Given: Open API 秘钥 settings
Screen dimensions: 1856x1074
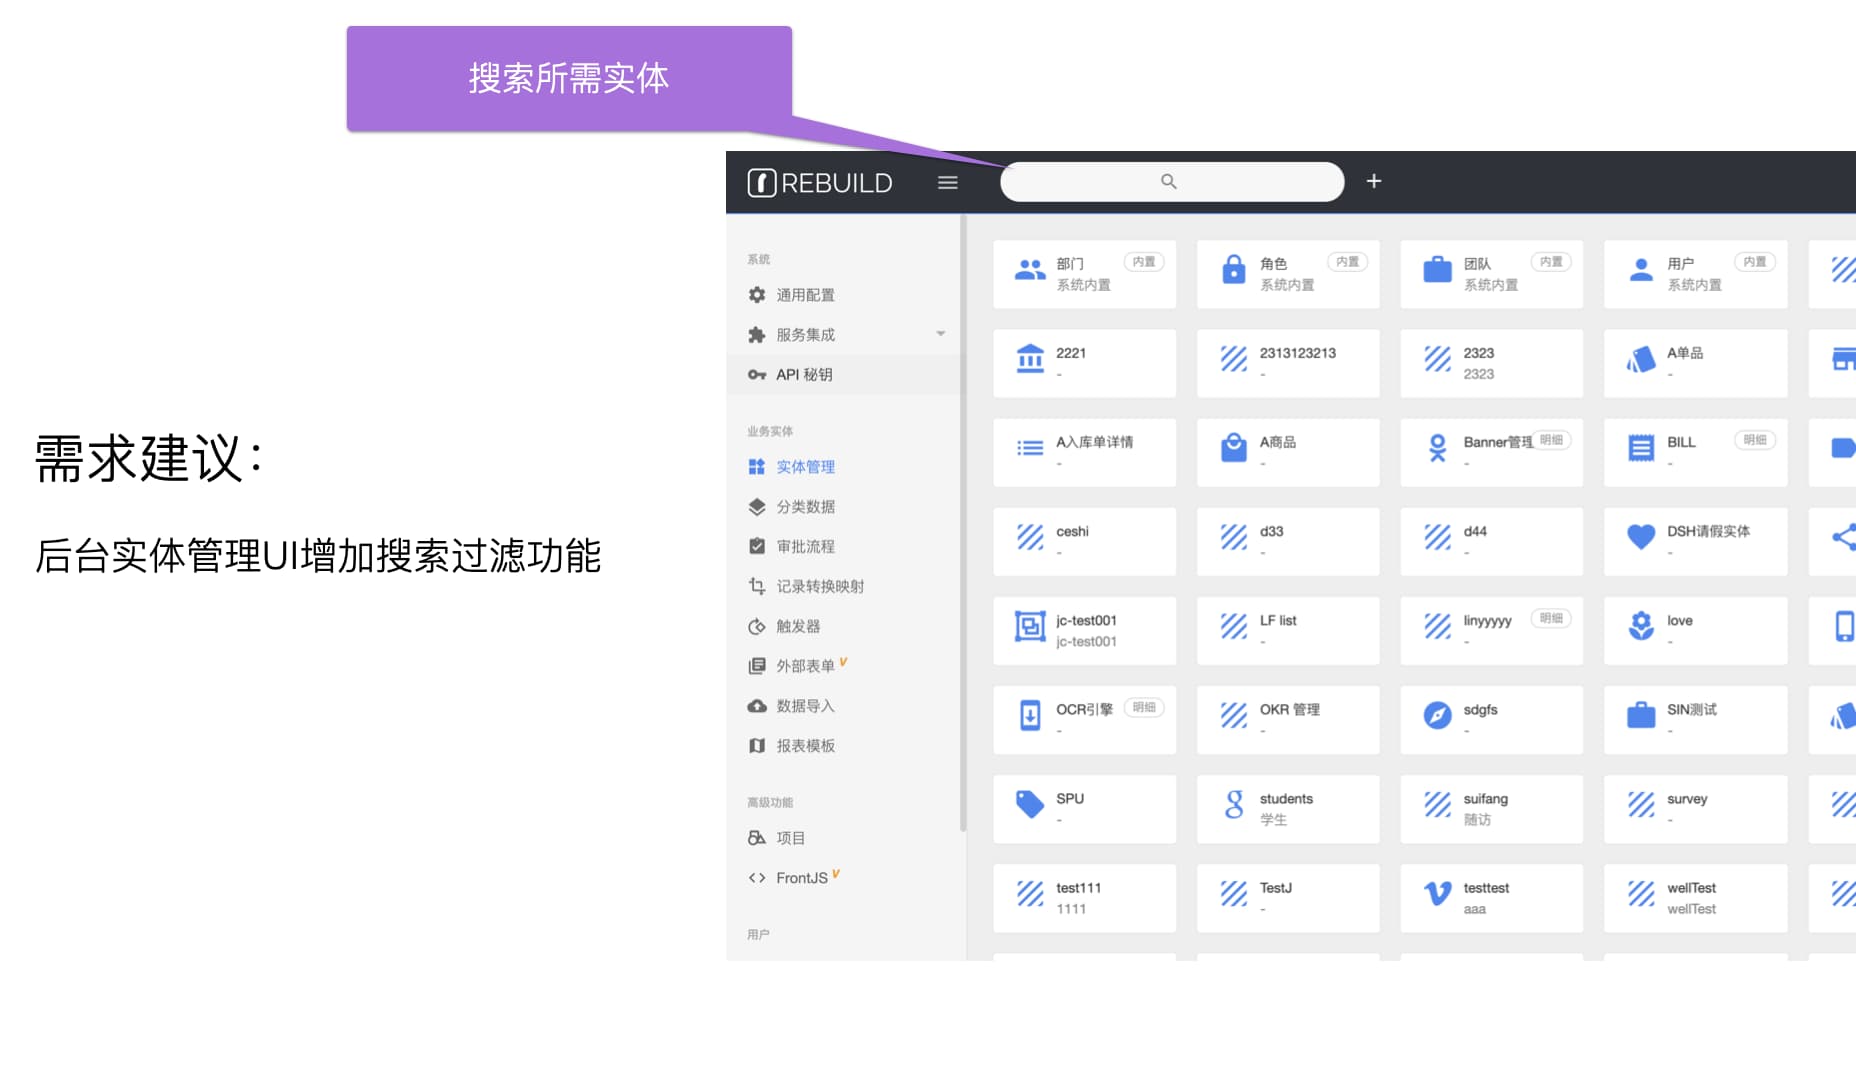Looking at the screenshot, I should 806,374.
